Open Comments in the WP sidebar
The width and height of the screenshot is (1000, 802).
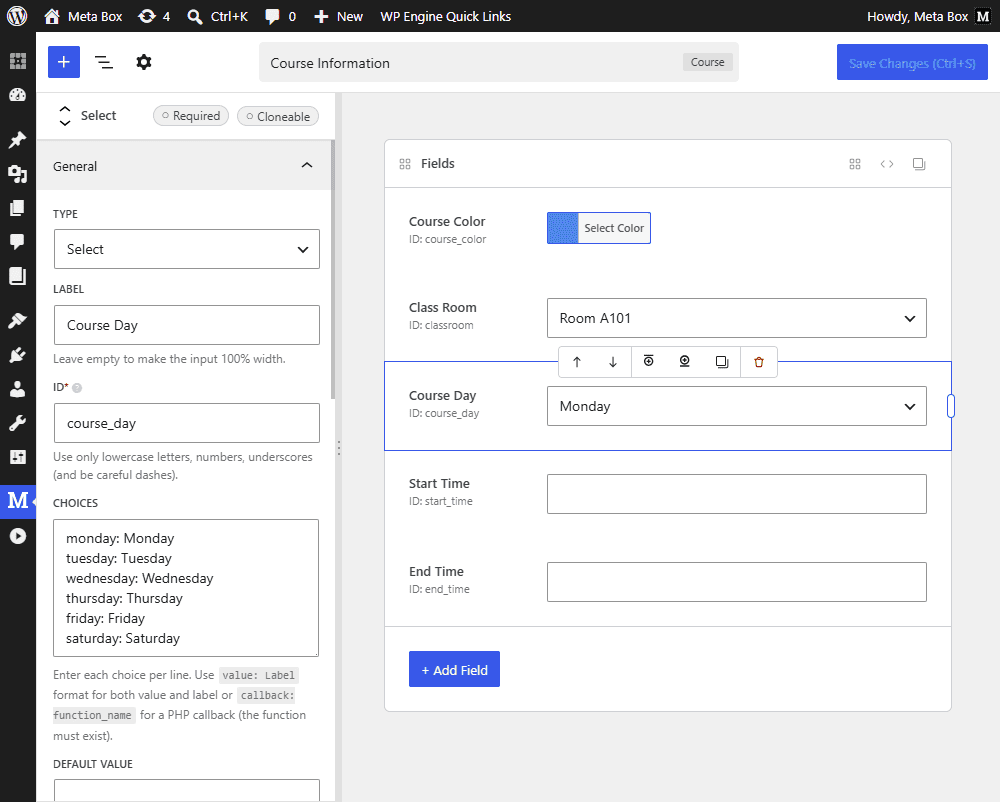(x=18, y=242)
